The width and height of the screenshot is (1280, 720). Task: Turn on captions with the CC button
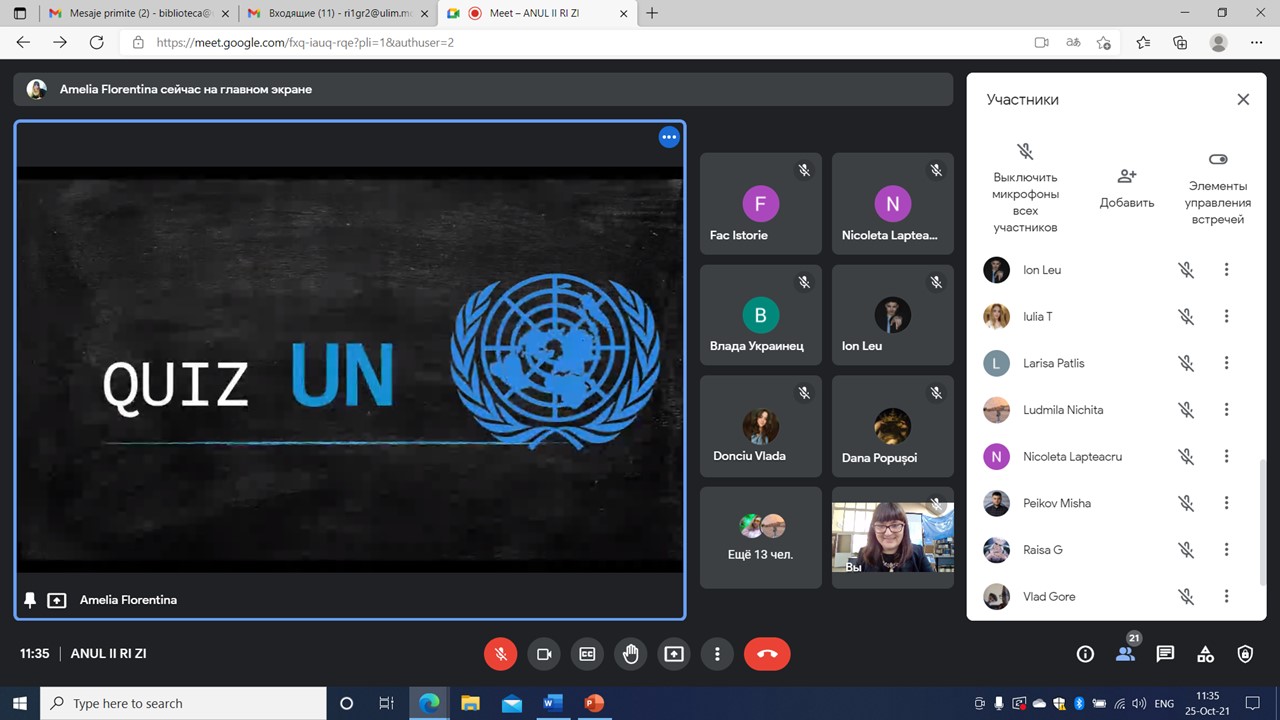tap(587, 654)
